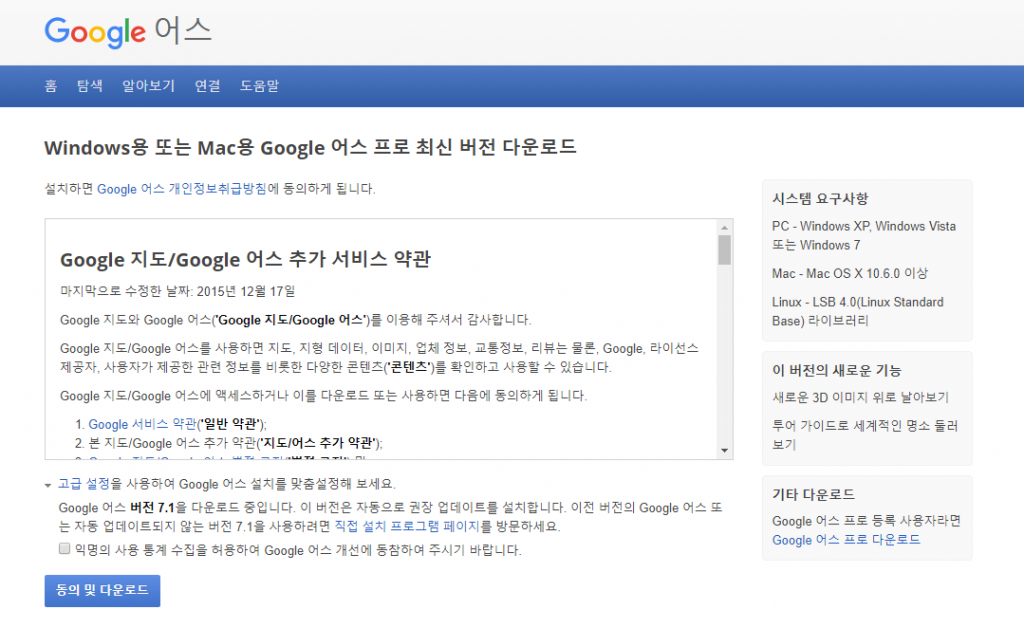Open the Google 서비스 약관 link
Screen dimensions: 1024x628
144,424
